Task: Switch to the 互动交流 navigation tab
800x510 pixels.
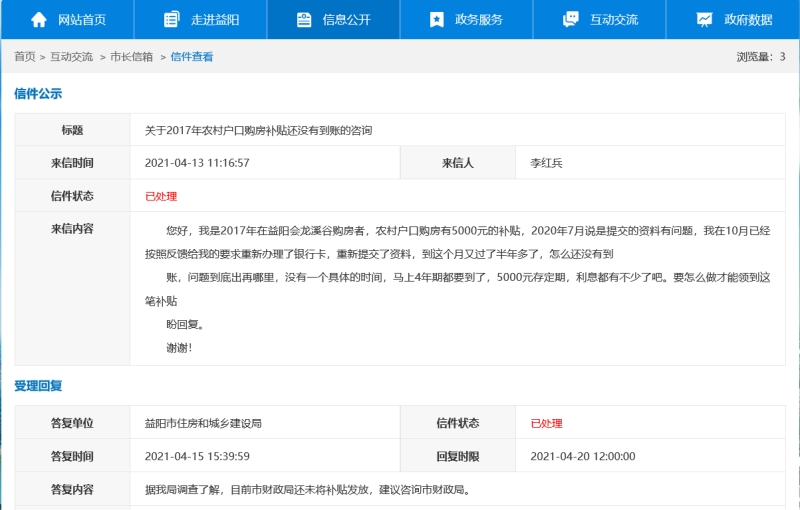Action: click(613, 19)
